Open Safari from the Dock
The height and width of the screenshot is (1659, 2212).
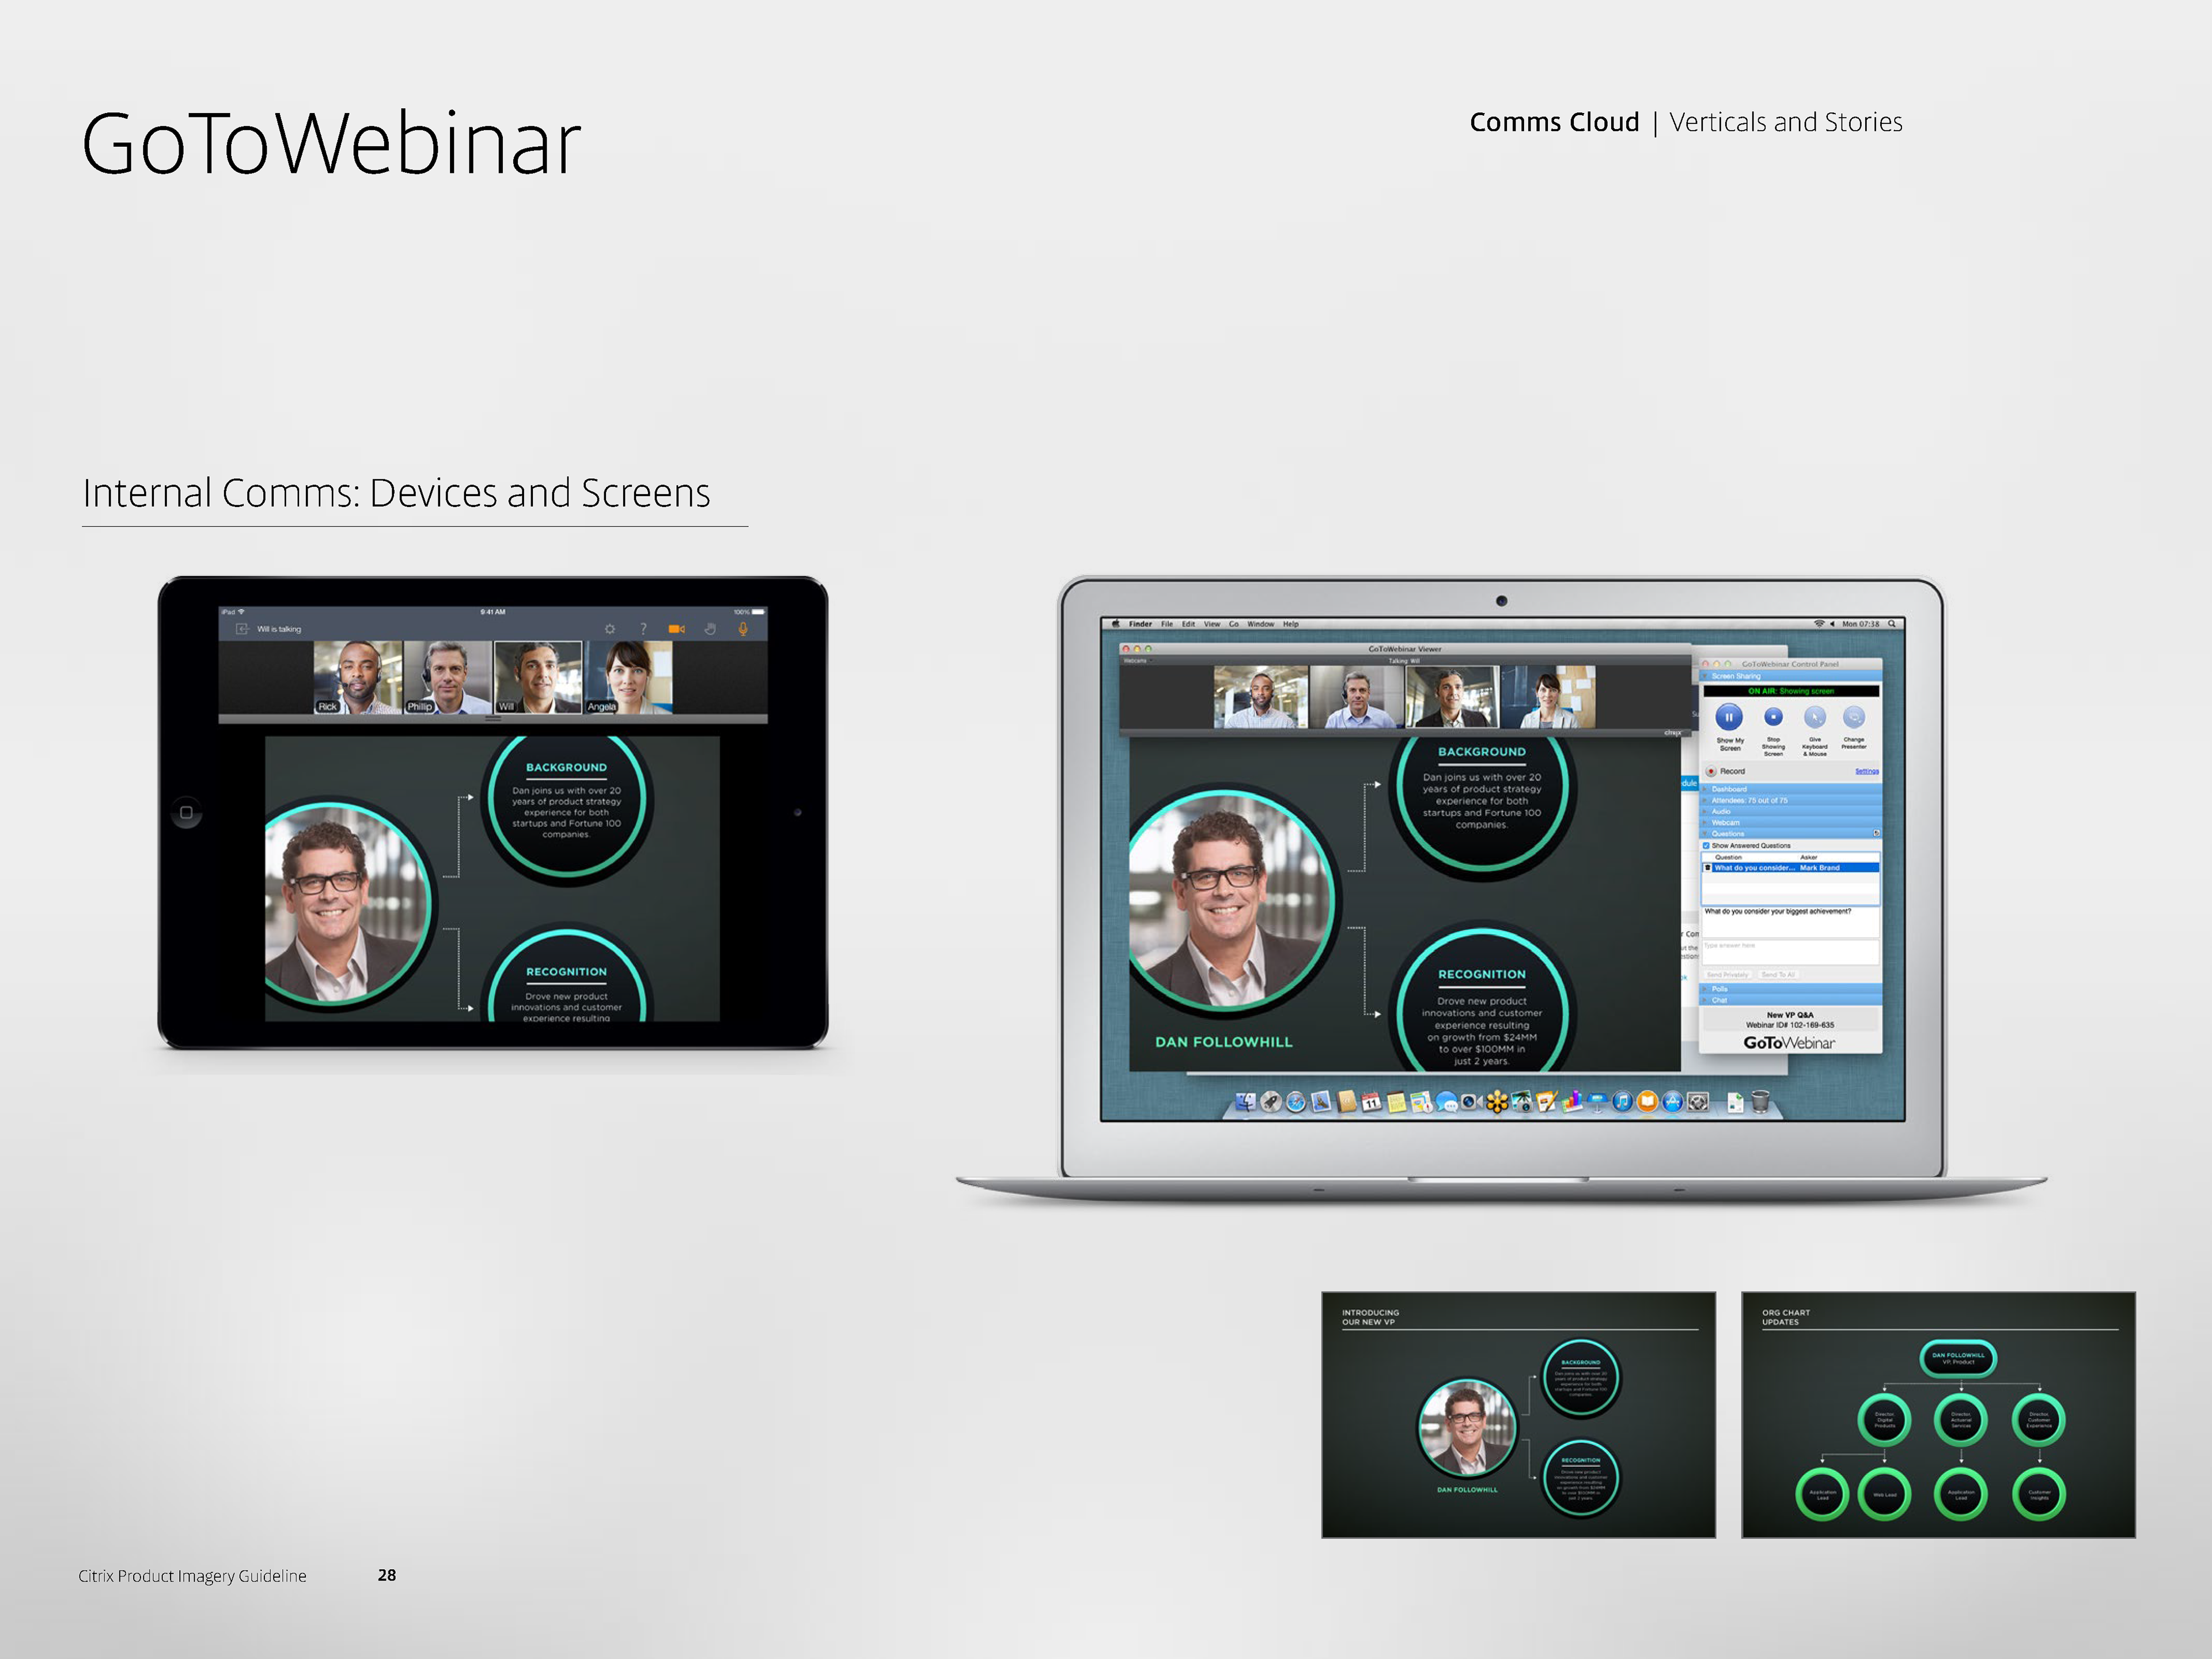pos(1296,1102)
